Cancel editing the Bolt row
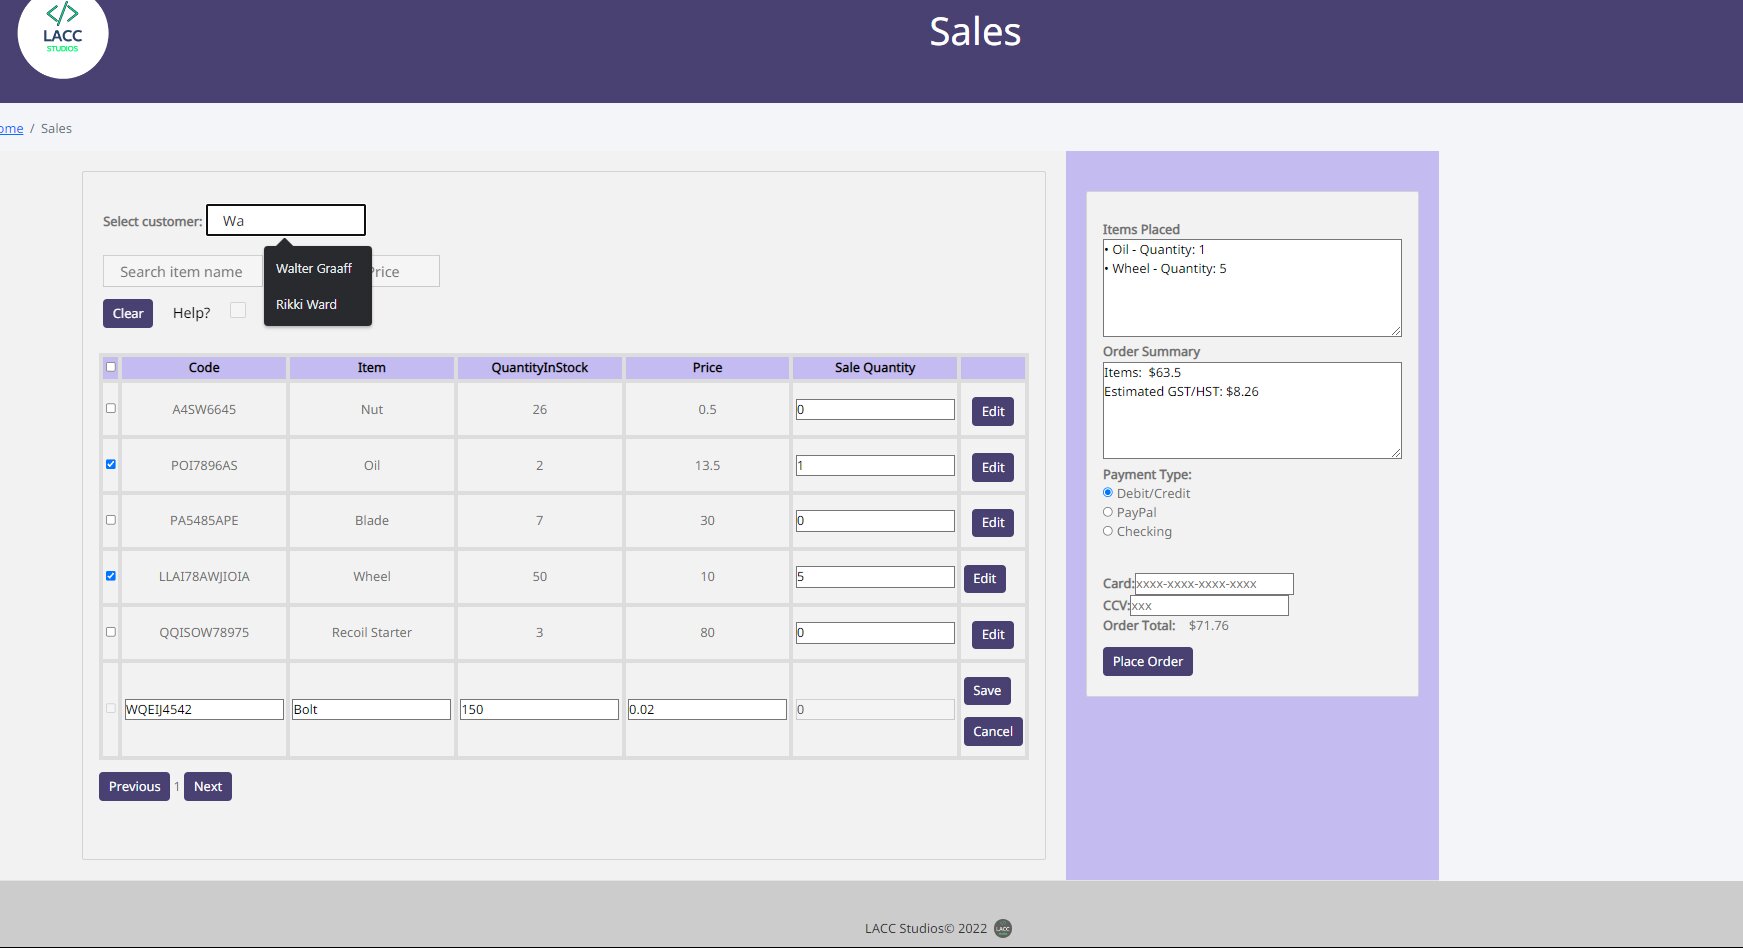 [x=992, y=731]
